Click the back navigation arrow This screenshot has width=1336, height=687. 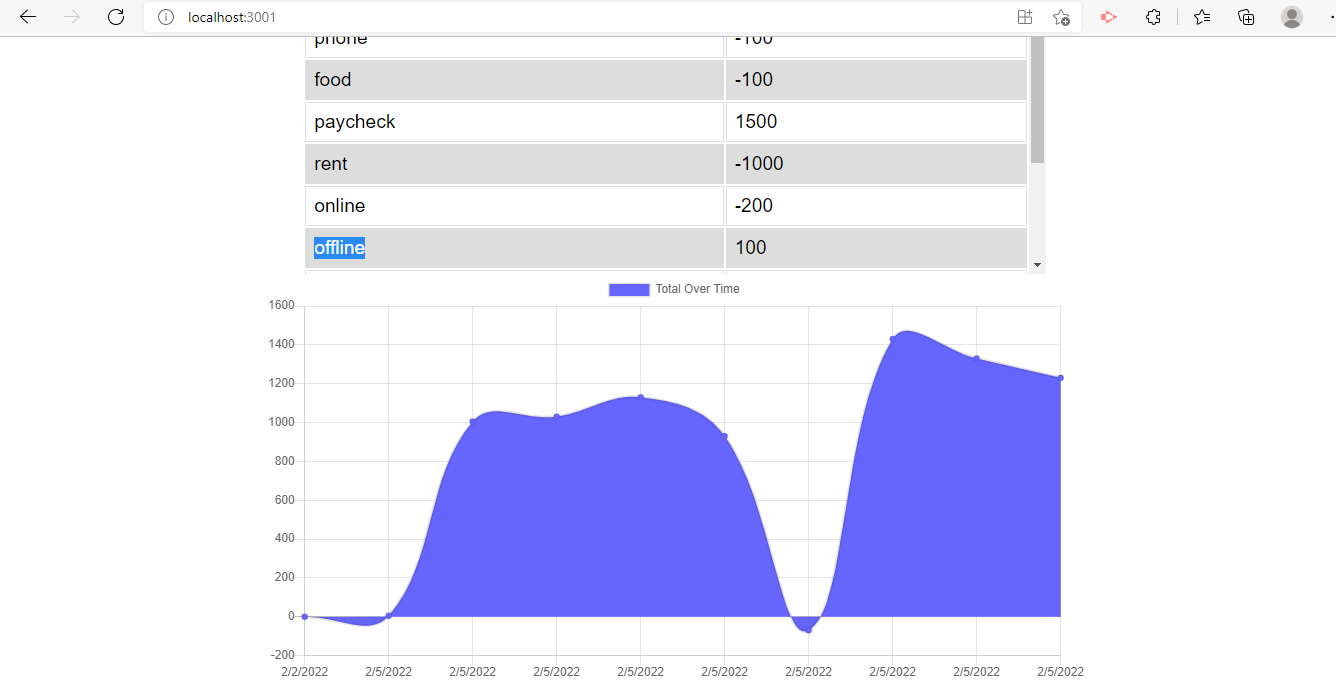27,16
